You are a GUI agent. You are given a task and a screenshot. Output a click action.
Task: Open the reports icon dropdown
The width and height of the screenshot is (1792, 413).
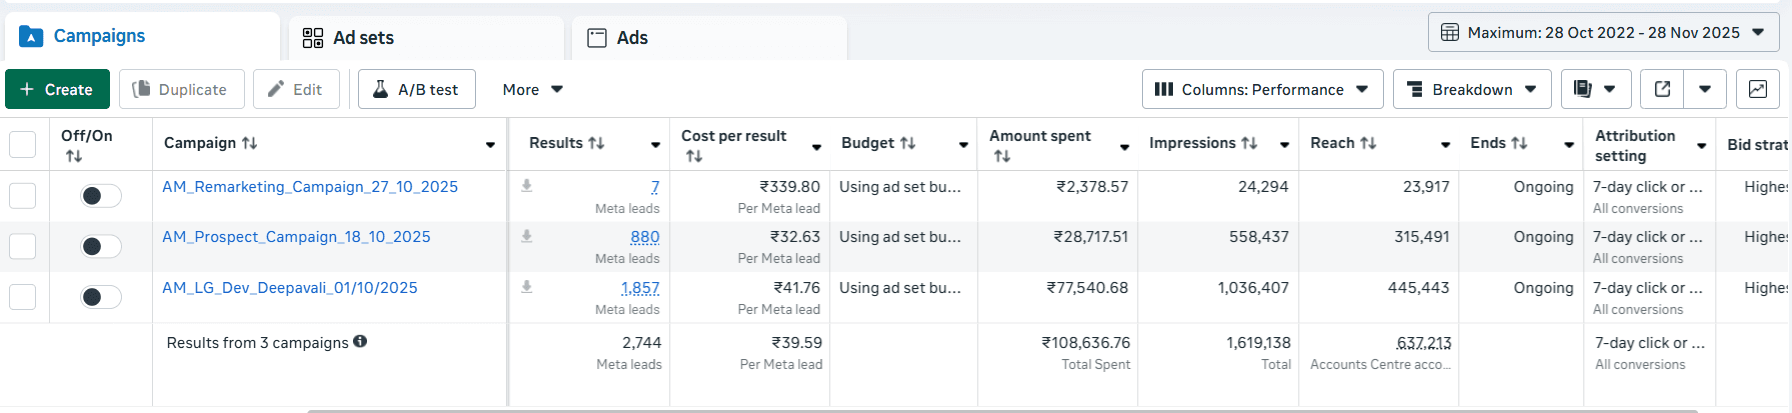[1595, 89]
